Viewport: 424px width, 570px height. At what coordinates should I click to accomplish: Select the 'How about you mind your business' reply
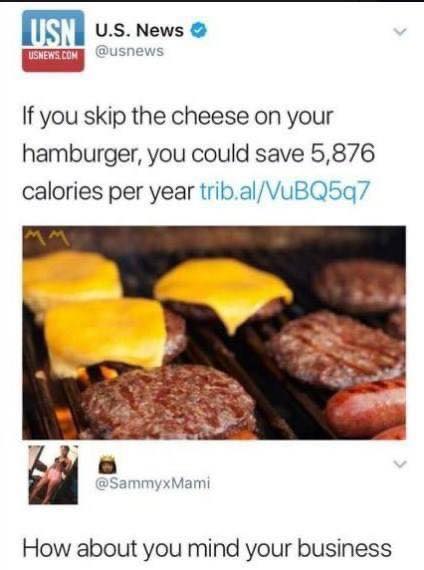(207, 548)
